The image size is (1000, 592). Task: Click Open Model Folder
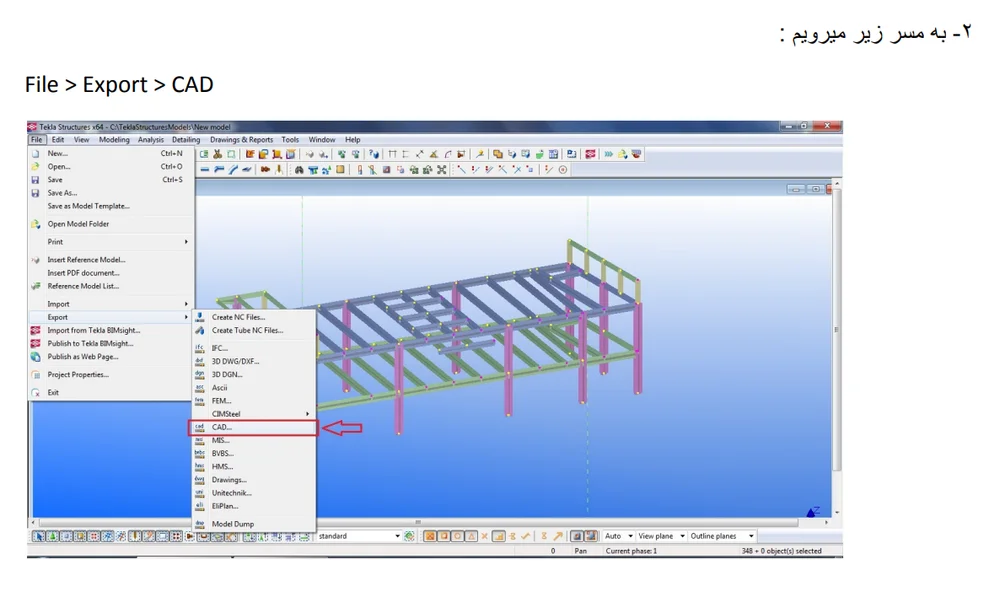point(111,224)
